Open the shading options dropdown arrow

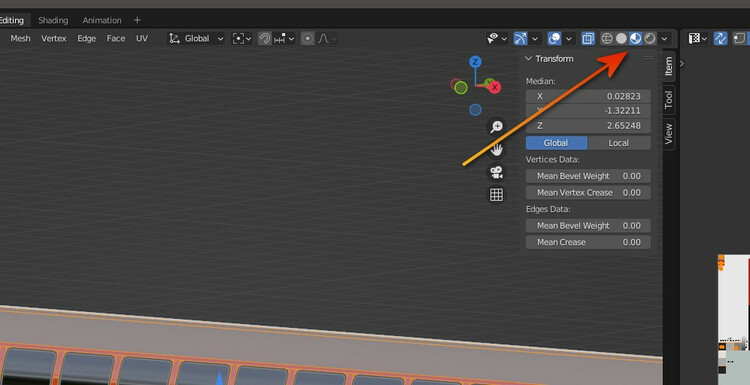(664, 39)
